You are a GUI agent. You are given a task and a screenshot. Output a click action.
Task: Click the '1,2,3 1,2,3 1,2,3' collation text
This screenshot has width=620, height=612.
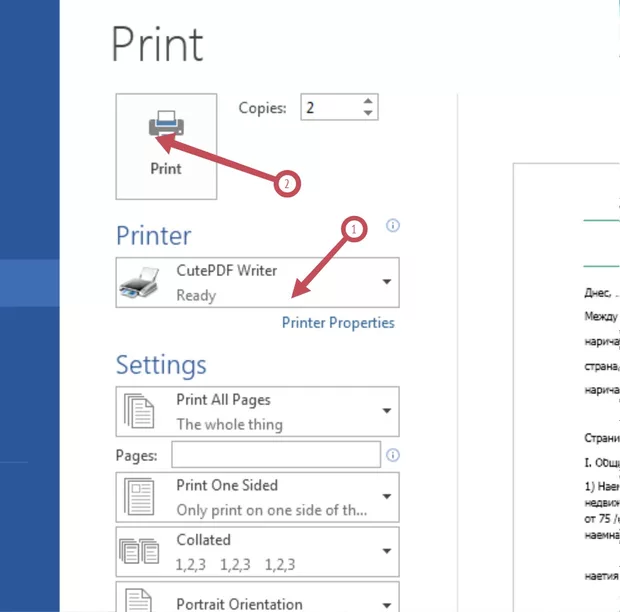tap(235, 565)
